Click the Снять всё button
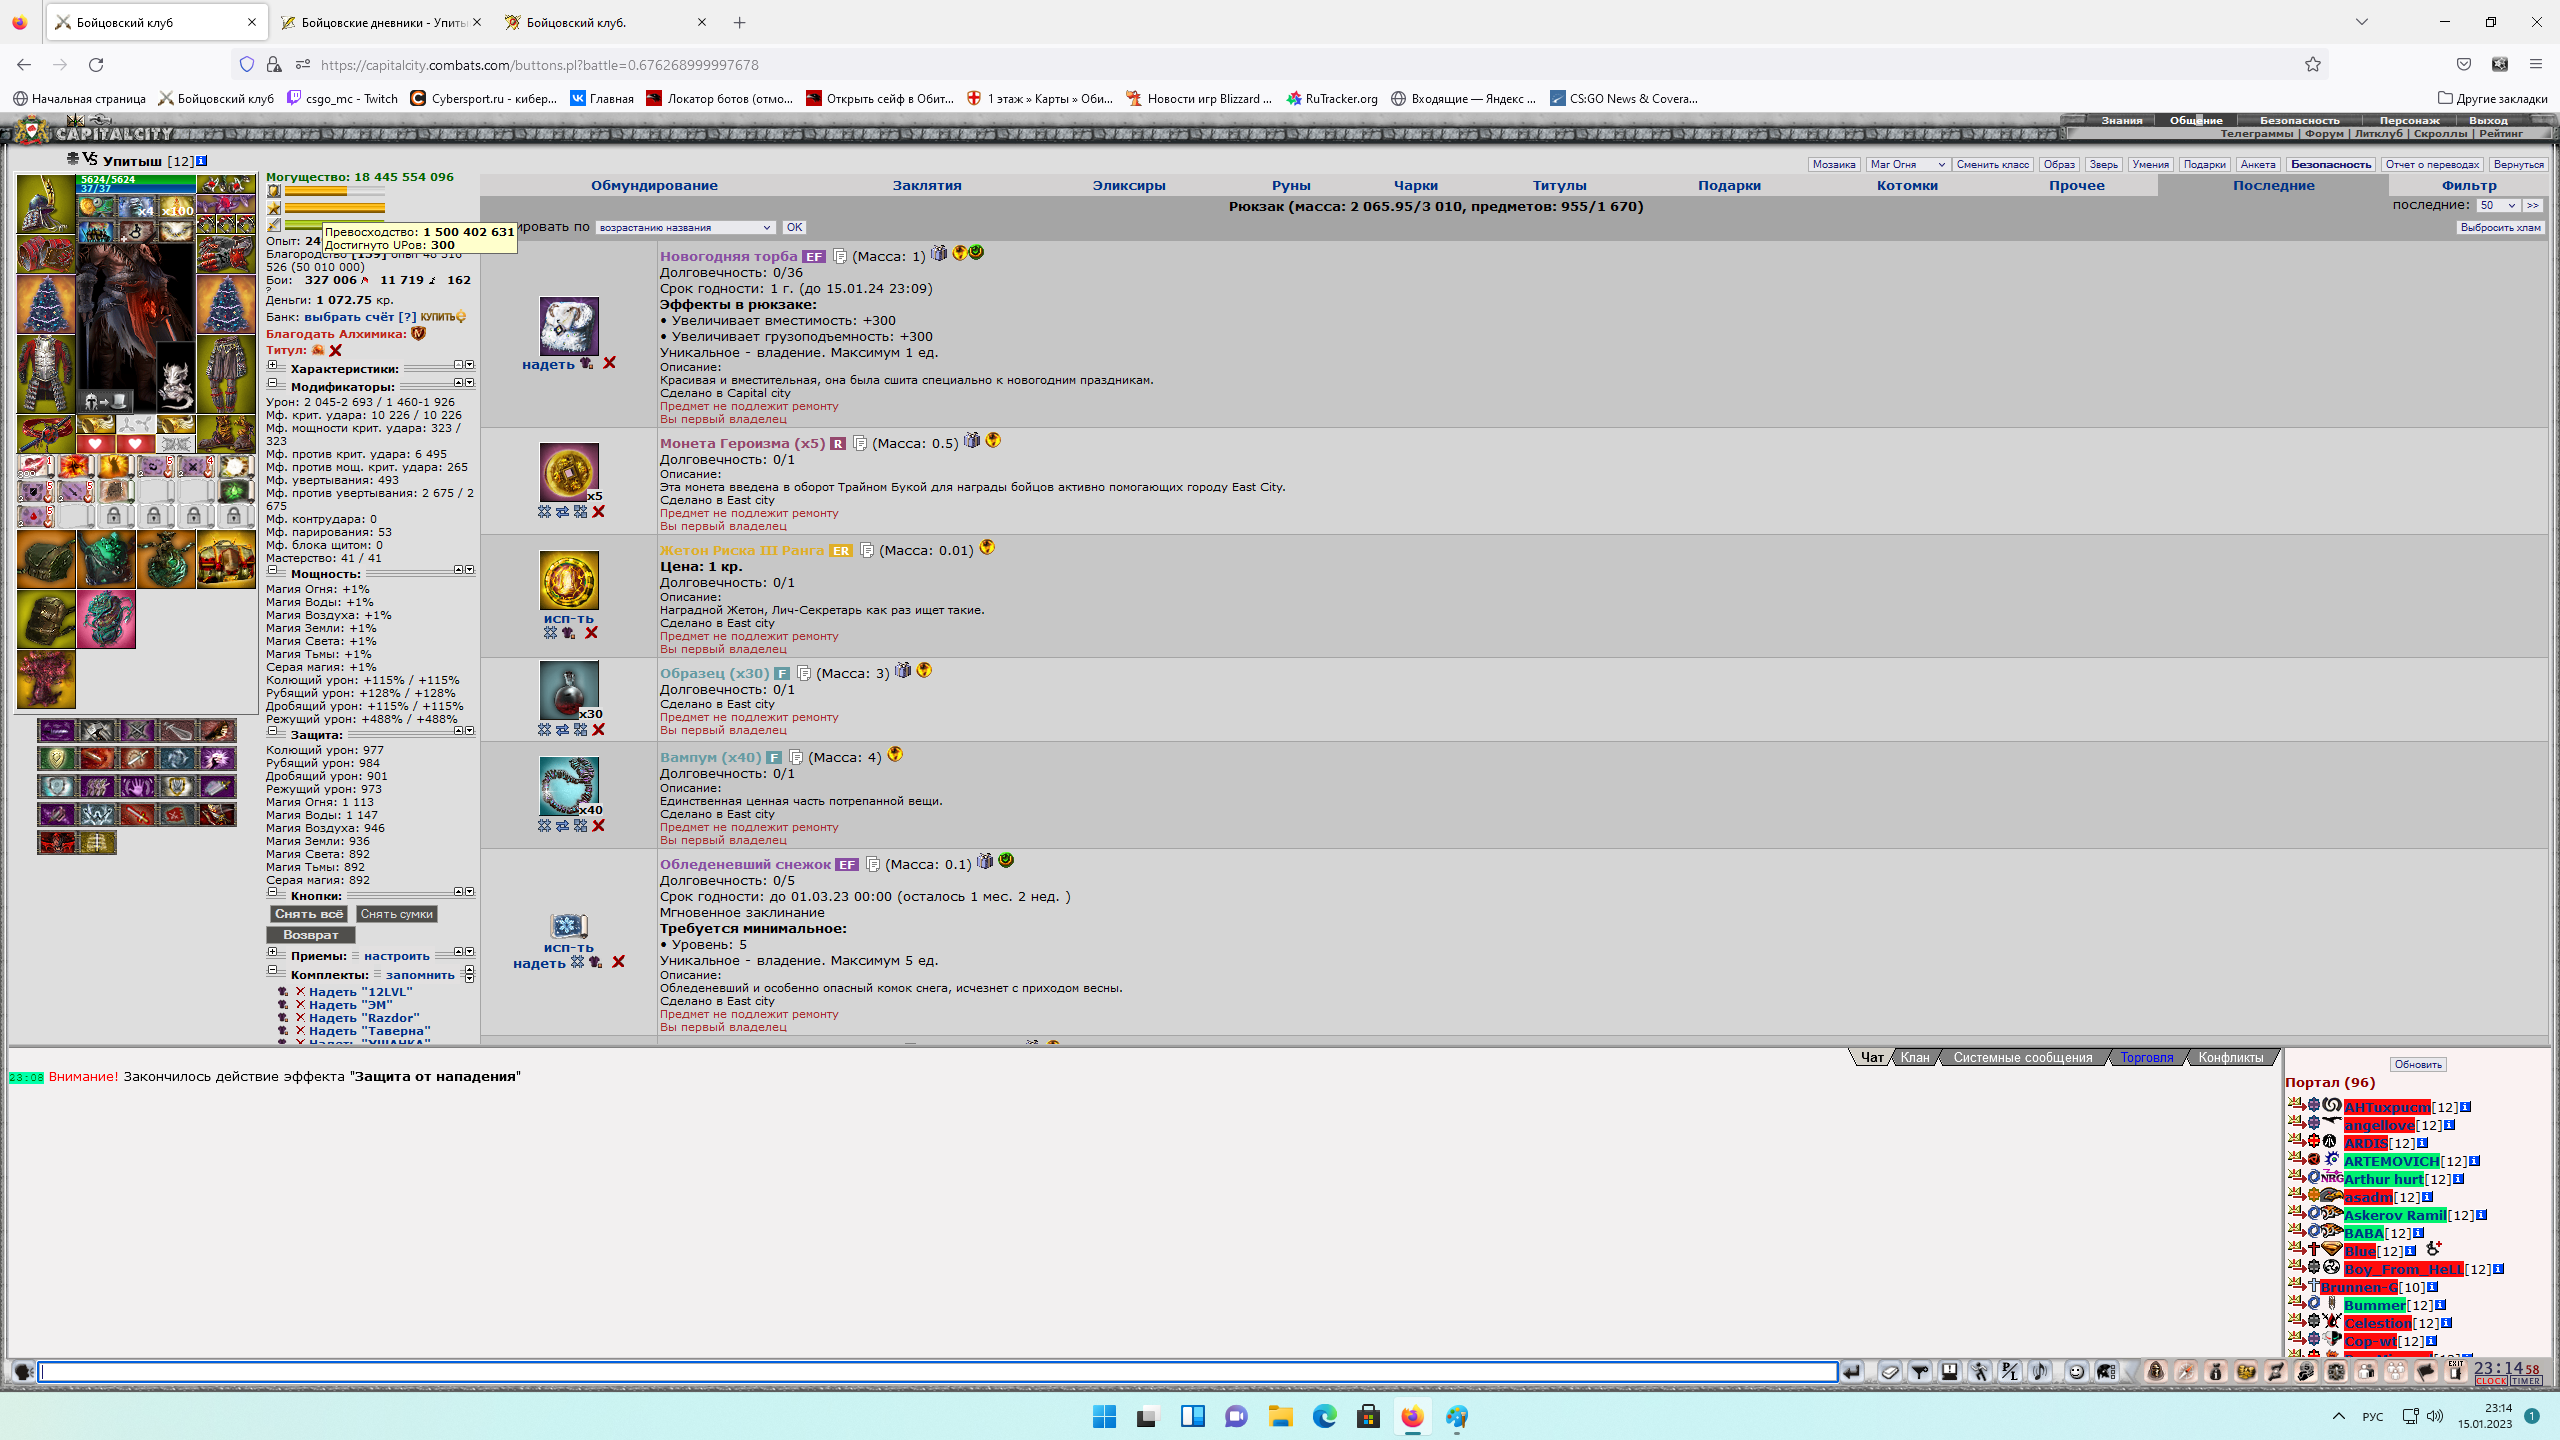 pos(309,914)
